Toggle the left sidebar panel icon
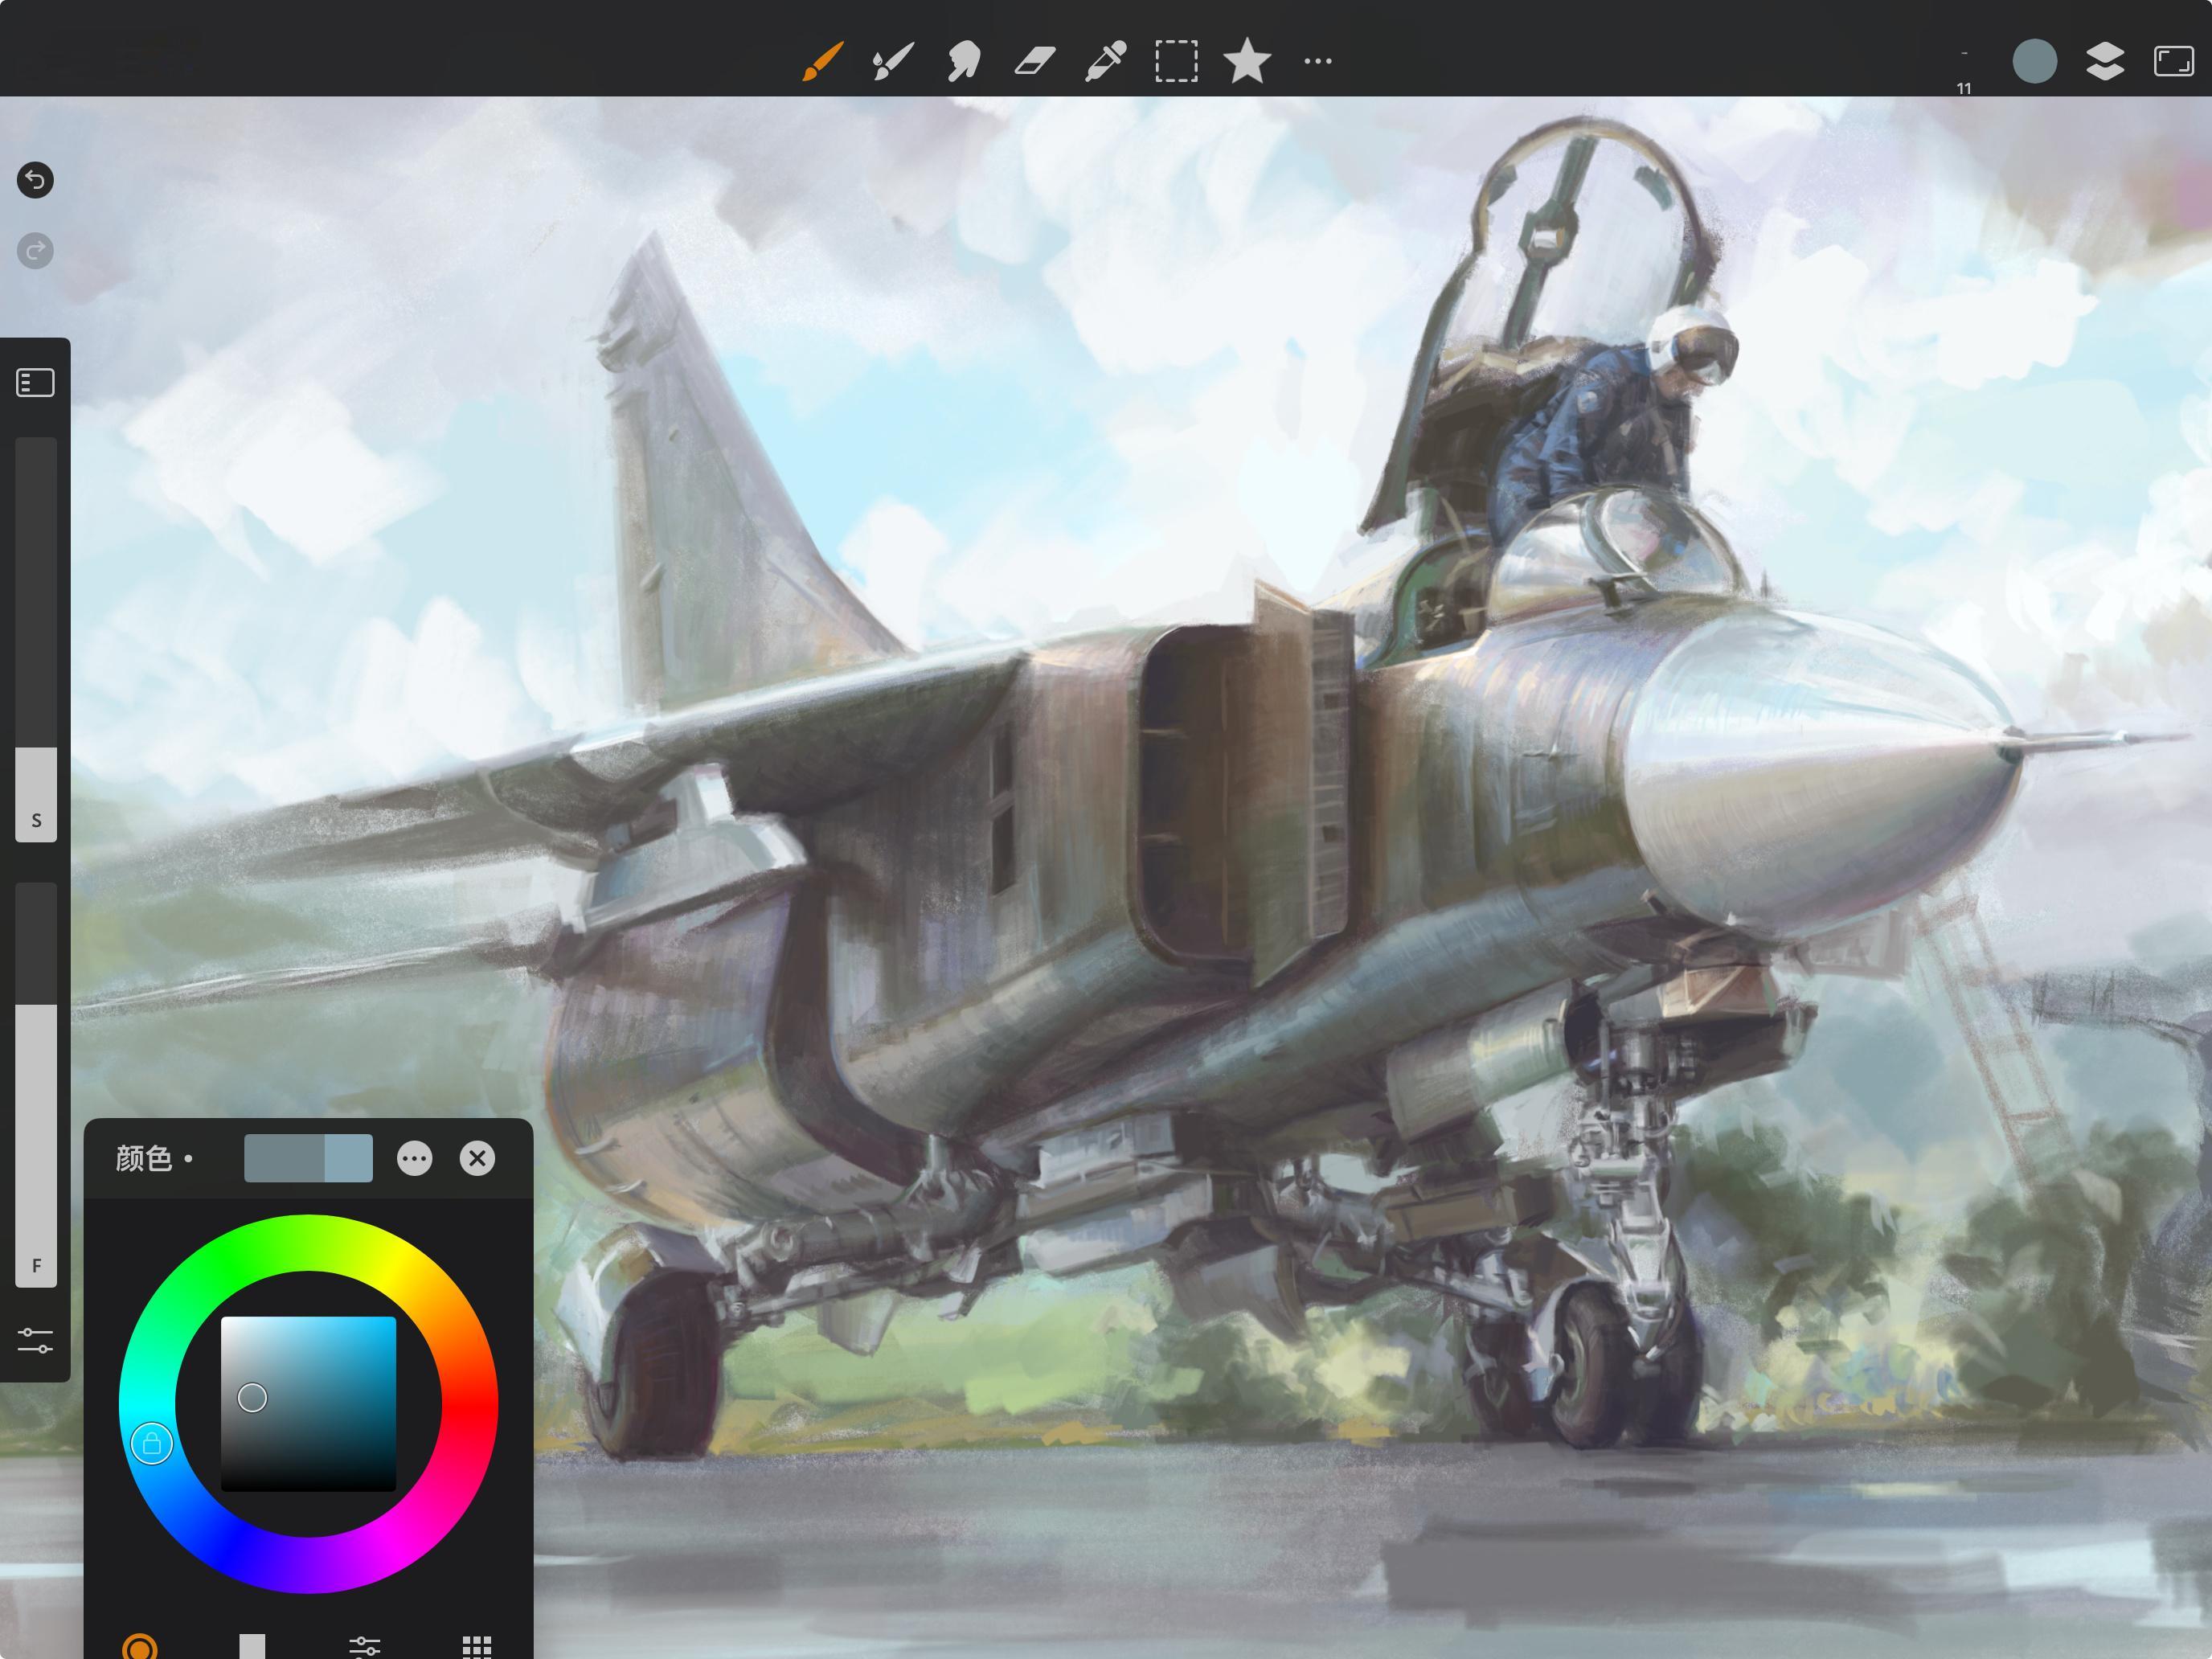Image resolution: width=2212 pixels, height=1659 pixels. (x=35, y=383)
